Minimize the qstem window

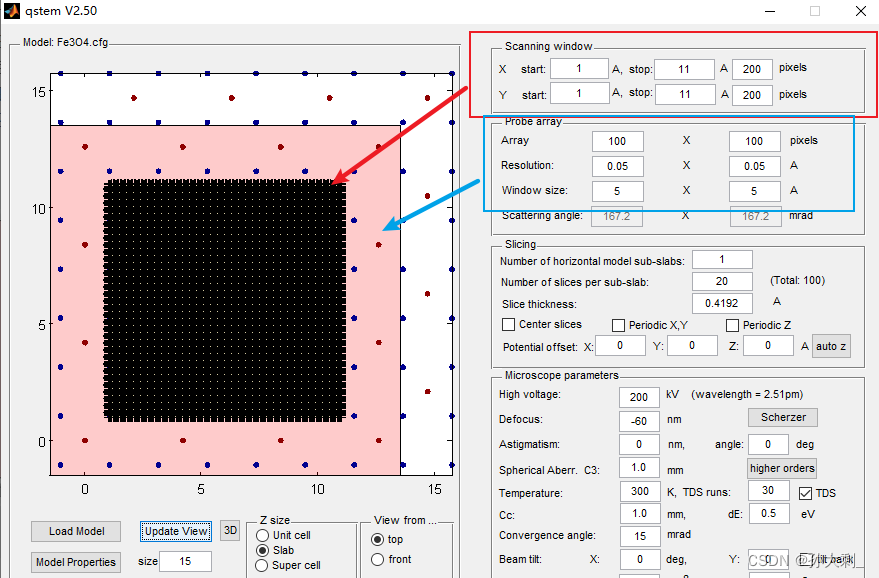770,11
